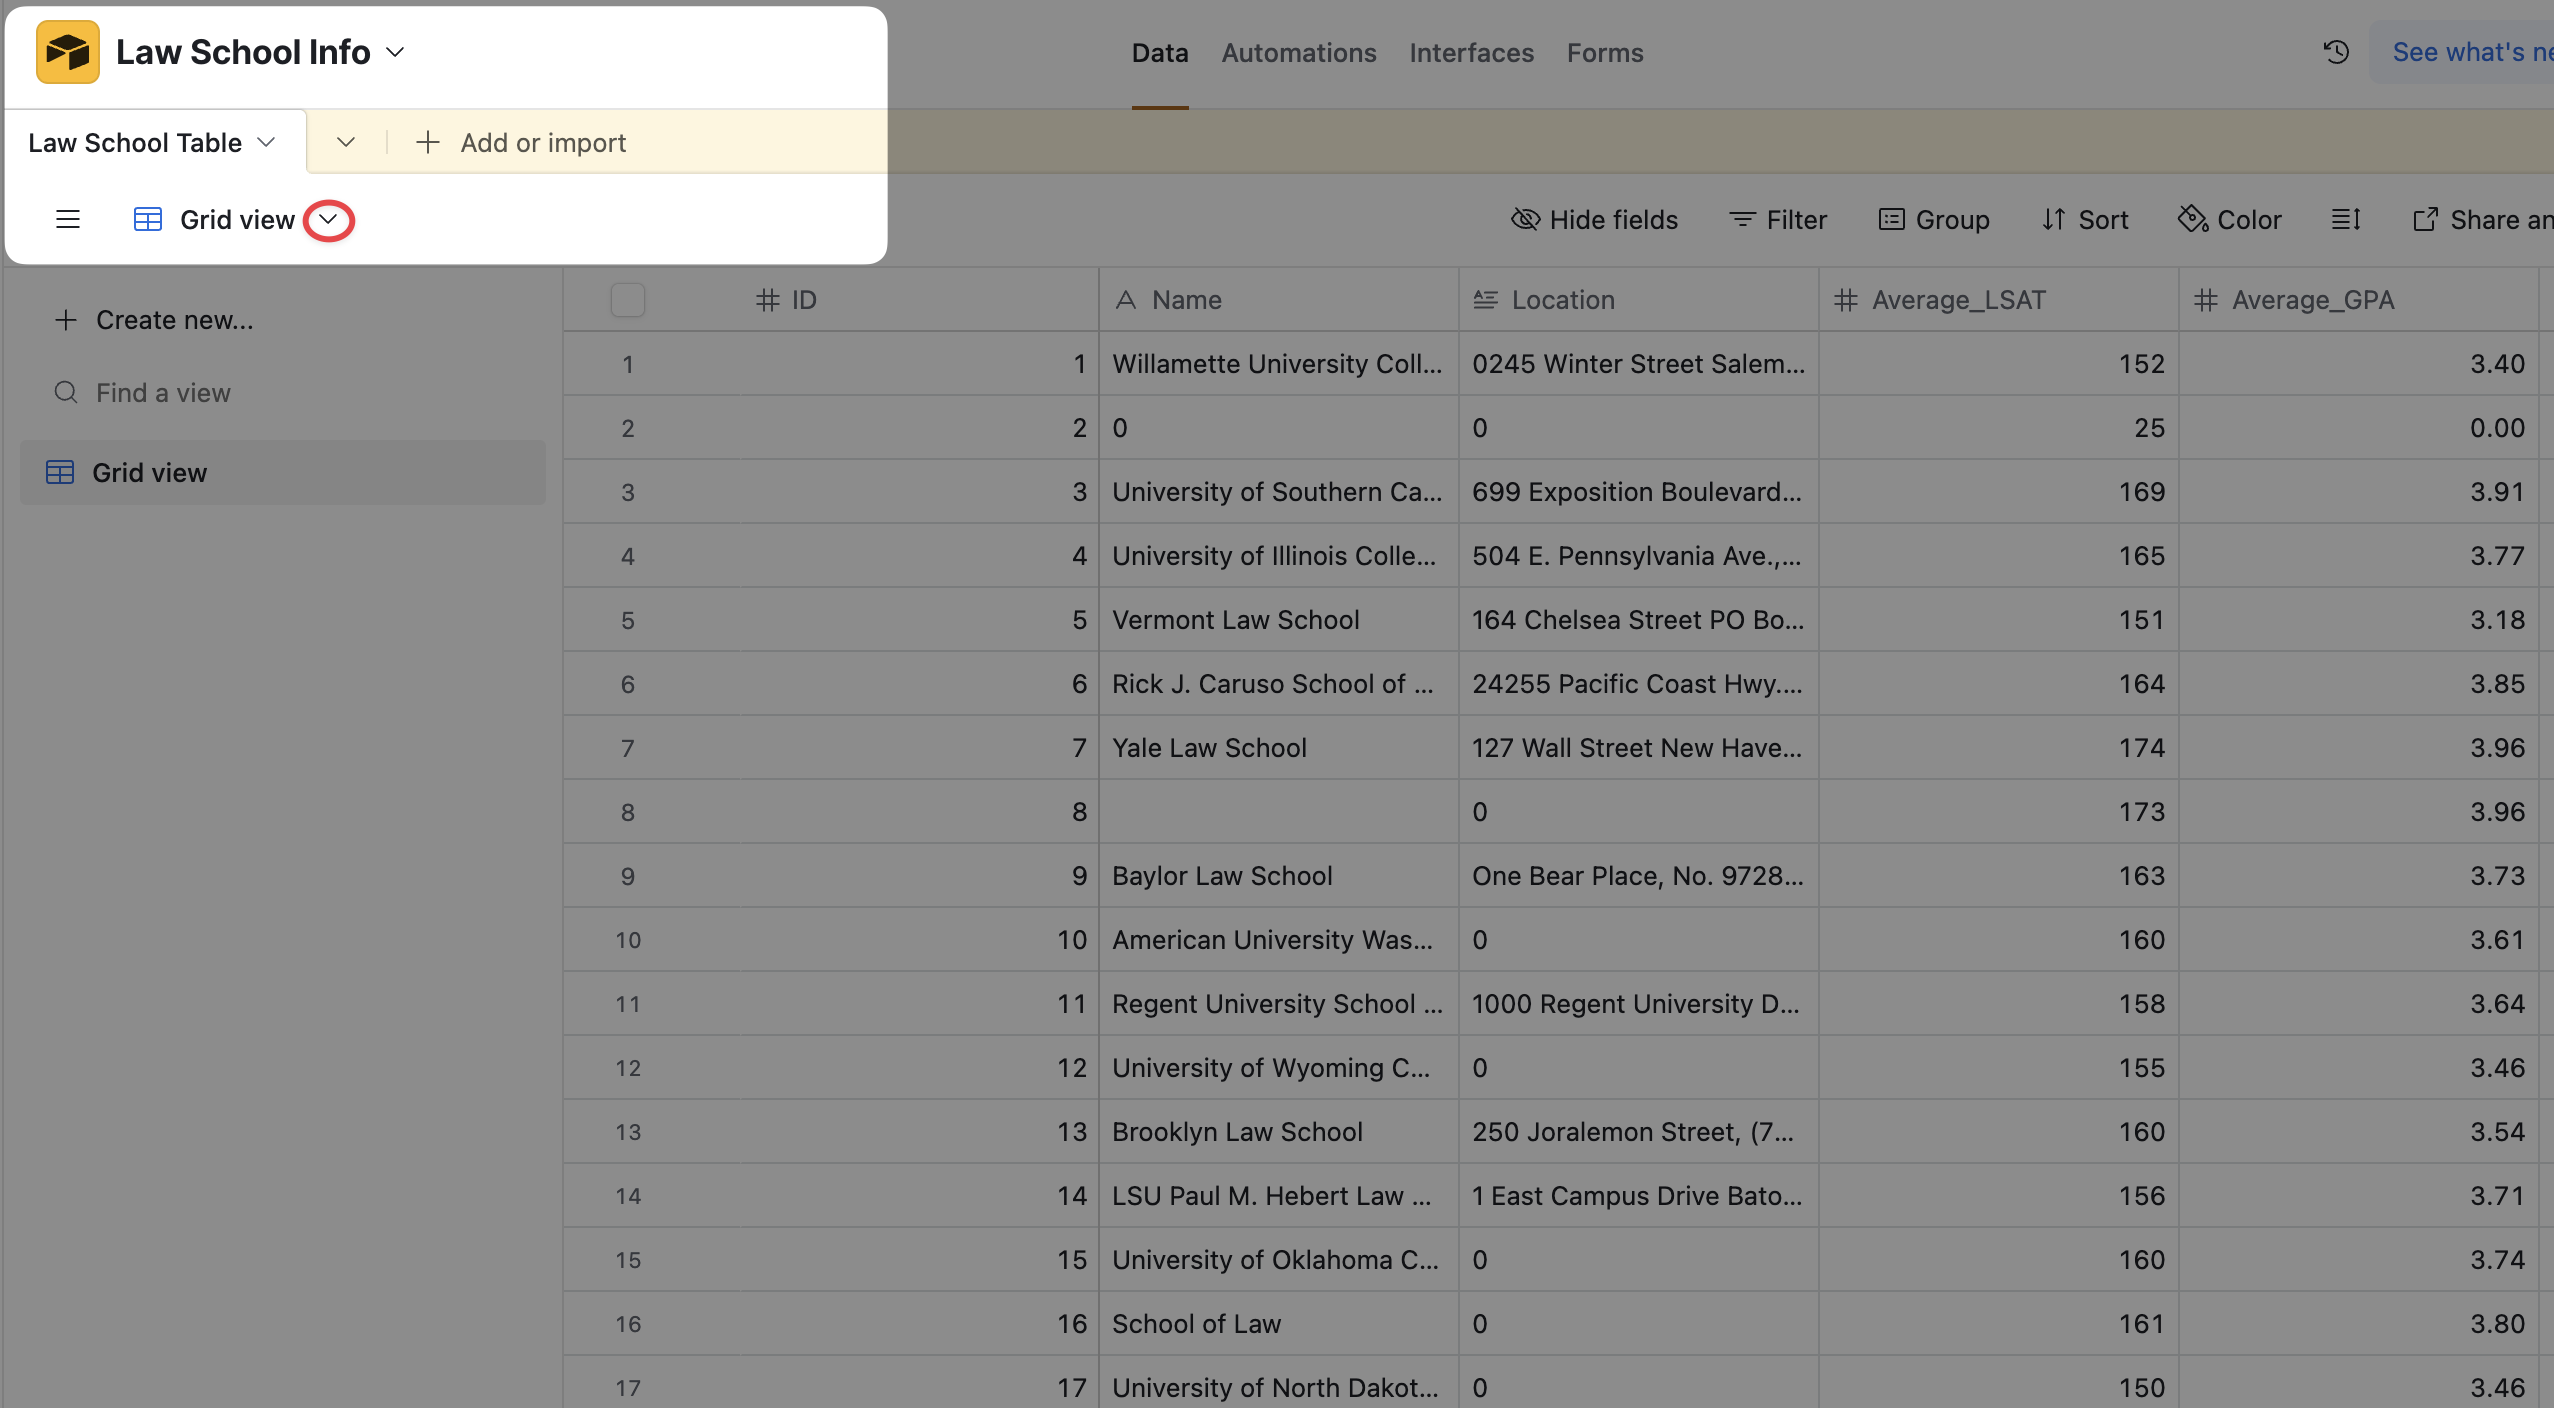Click the GPA 0.00 cell
Viewport: 2554px width, 1408px height.
pos(2359,427)
